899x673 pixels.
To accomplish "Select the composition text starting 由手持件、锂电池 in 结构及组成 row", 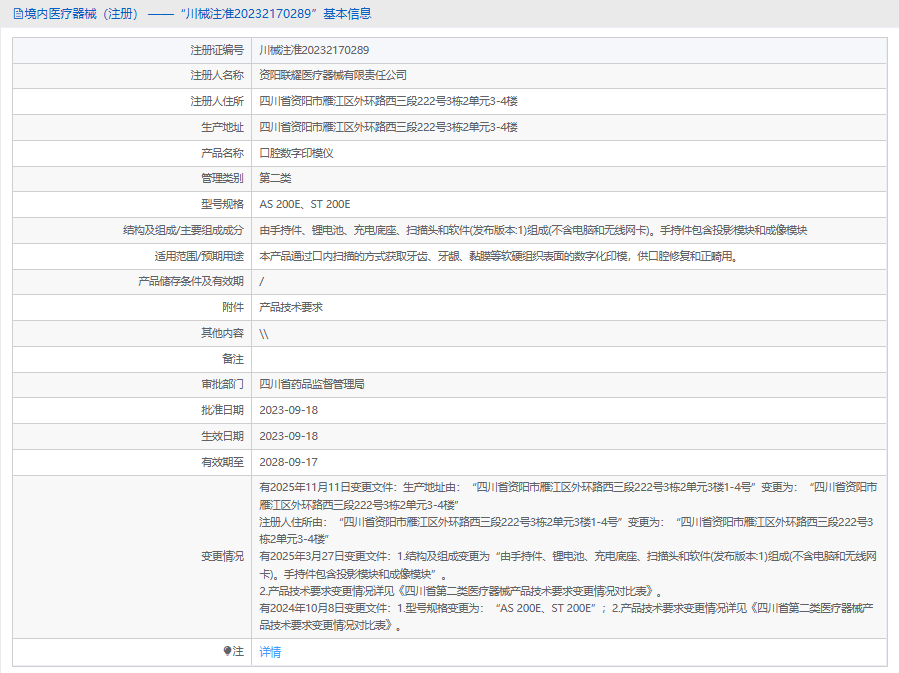I will coord(533,230).
